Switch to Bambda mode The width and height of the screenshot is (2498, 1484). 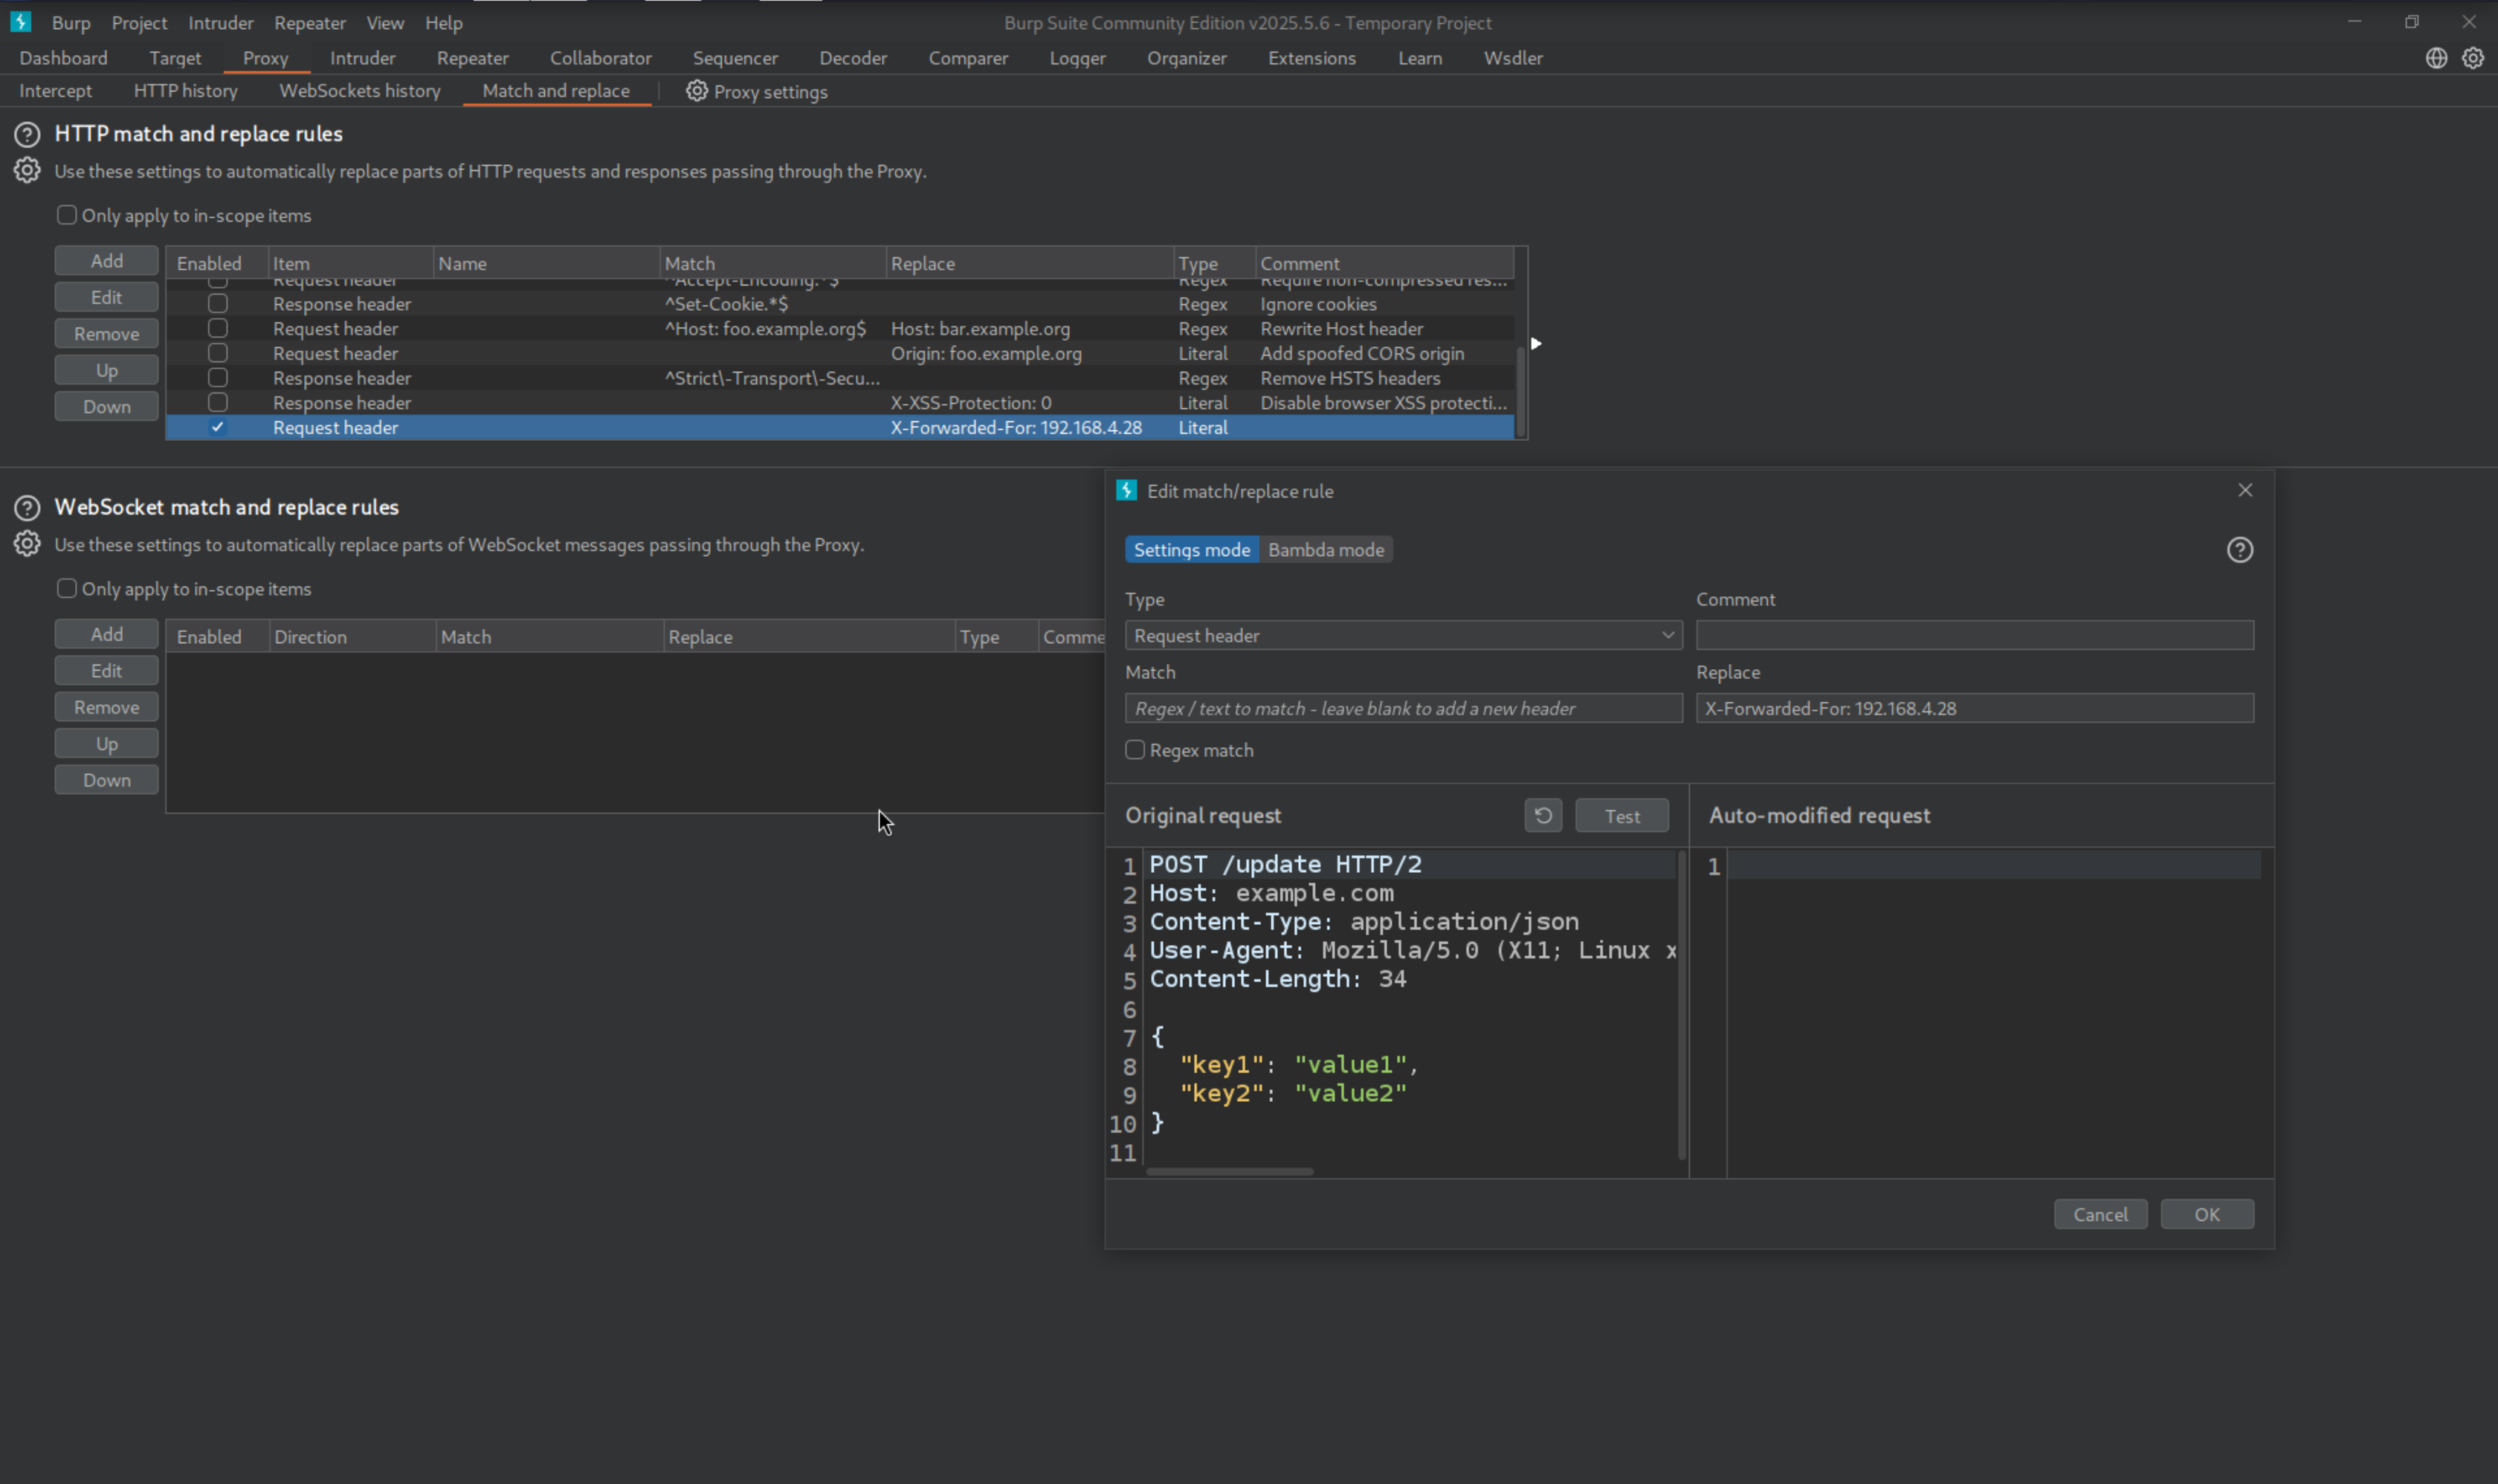(1325, 550)
